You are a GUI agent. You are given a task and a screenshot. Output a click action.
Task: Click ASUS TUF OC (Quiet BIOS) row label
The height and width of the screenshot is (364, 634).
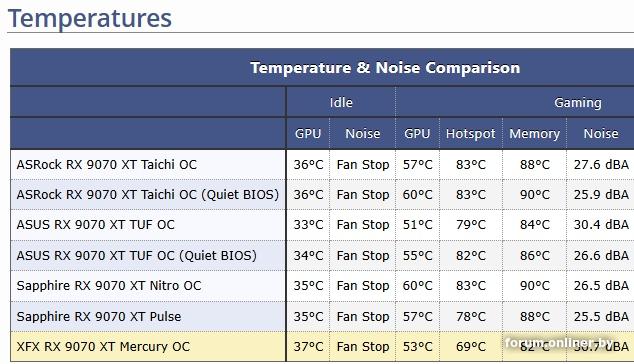[137, 256]
